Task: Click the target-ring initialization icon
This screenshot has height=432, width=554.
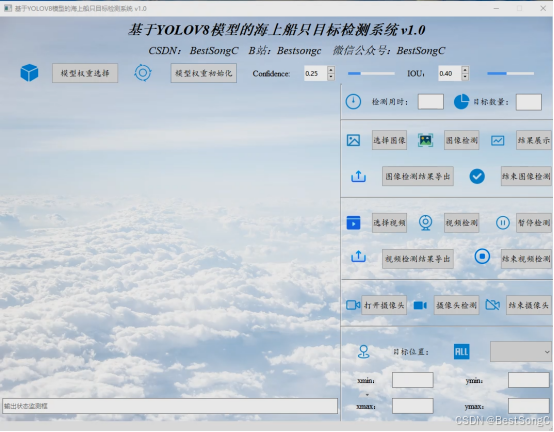Action: pos(143,73)
